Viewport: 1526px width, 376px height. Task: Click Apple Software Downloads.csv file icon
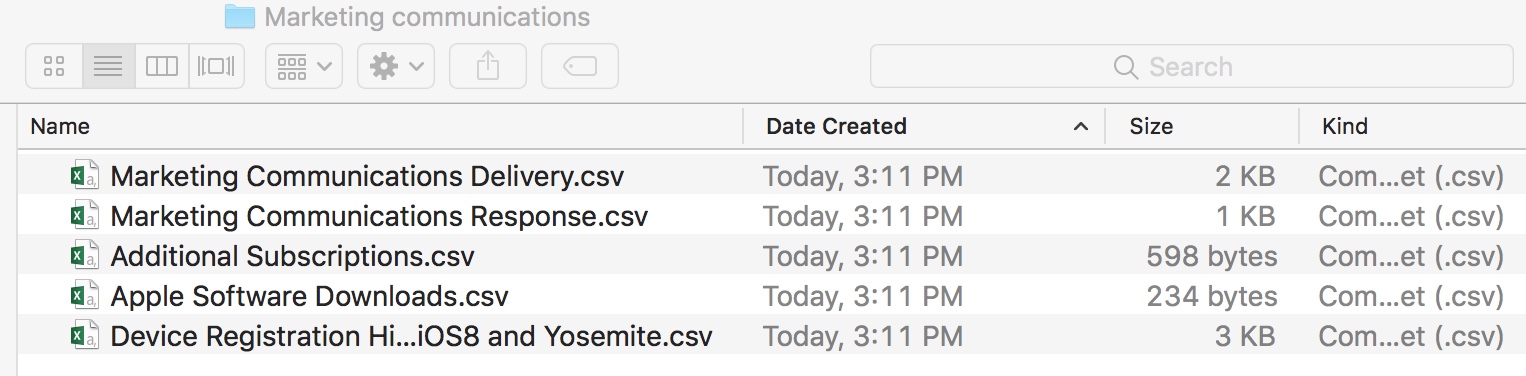pyautogui.click(x=84, y=296)
